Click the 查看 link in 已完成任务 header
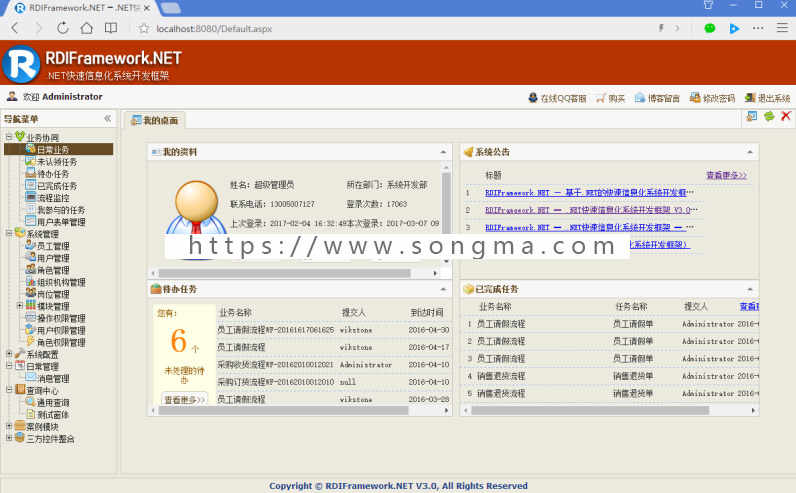The width and height of the screenshot is (796, 493). point(749,306)
